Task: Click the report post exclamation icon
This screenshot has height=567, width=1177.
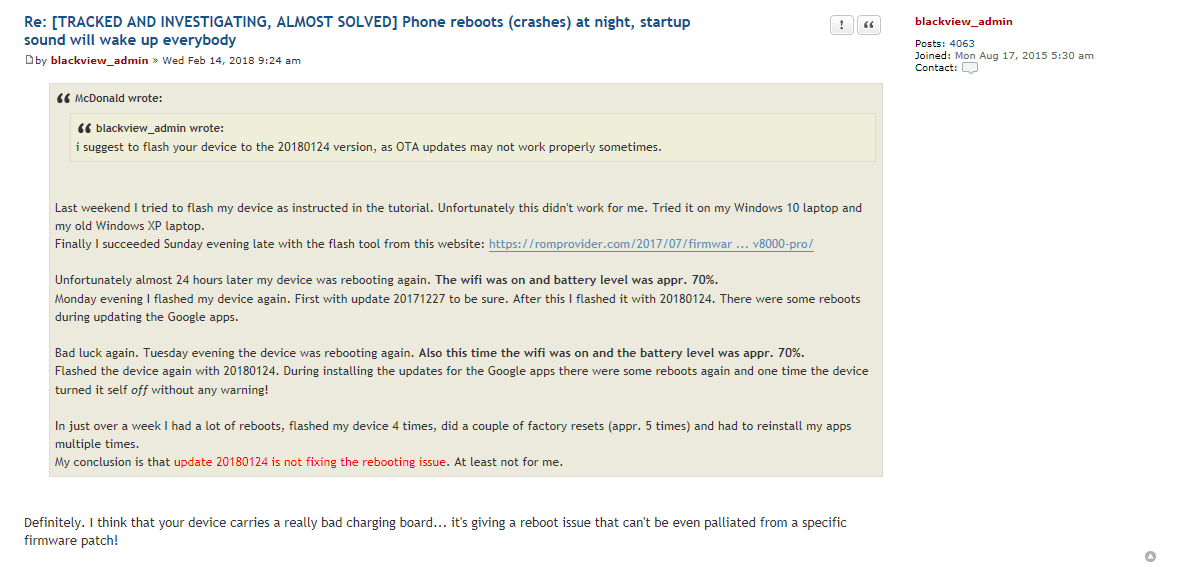Action: 841,26
